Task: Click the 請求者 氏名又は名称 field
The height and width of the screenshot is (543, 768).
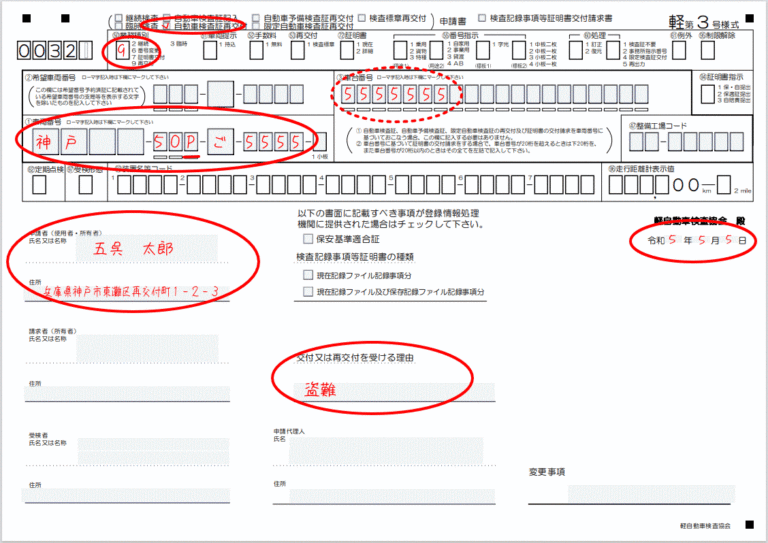Action: (147, 349)
